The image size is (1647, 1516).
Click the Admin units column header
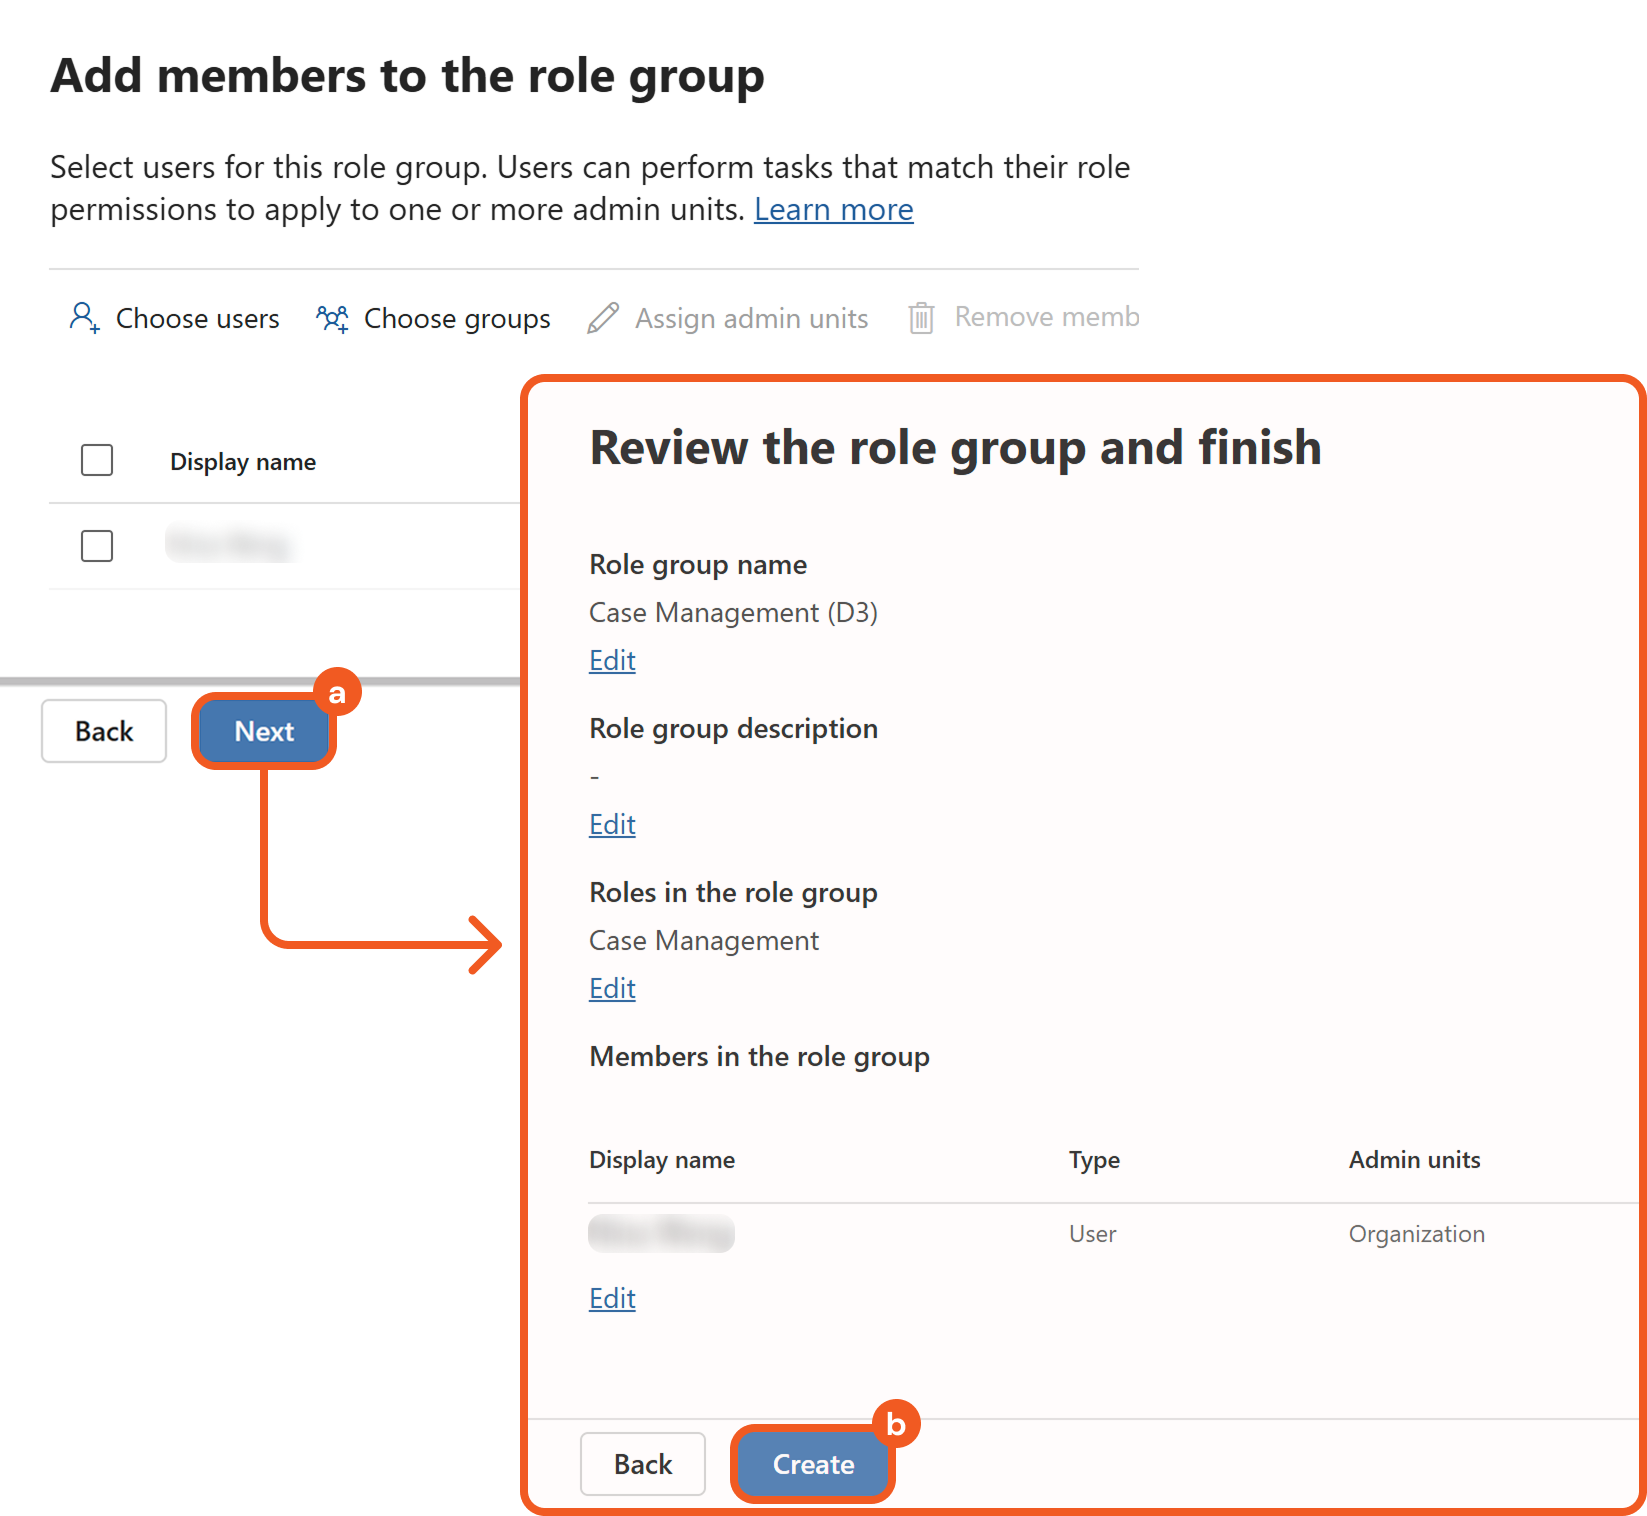point(1414,1160)
